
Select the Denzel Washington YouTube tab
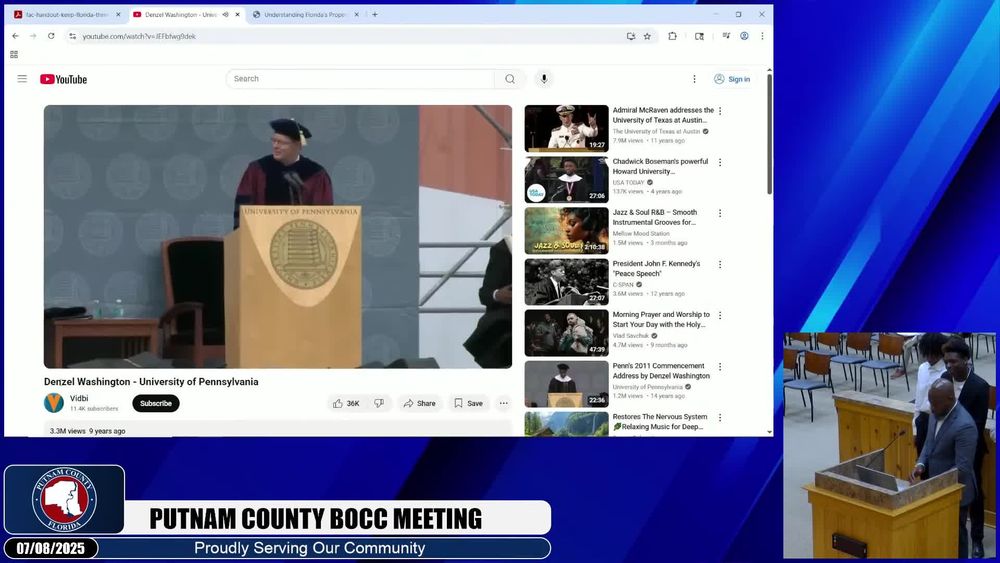pyautogui.click(x=181, y=15)
